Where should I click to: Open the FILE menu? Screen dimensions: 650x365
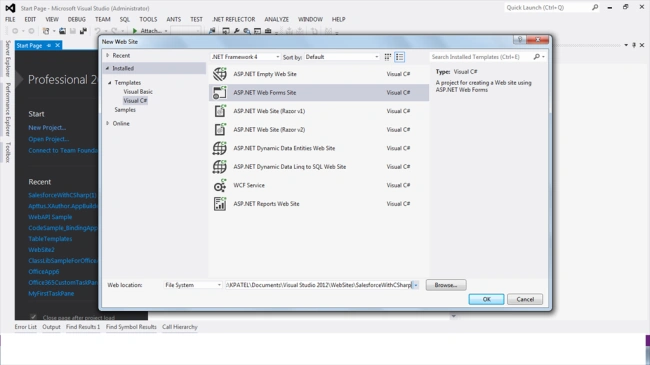[x=10, y=19]
